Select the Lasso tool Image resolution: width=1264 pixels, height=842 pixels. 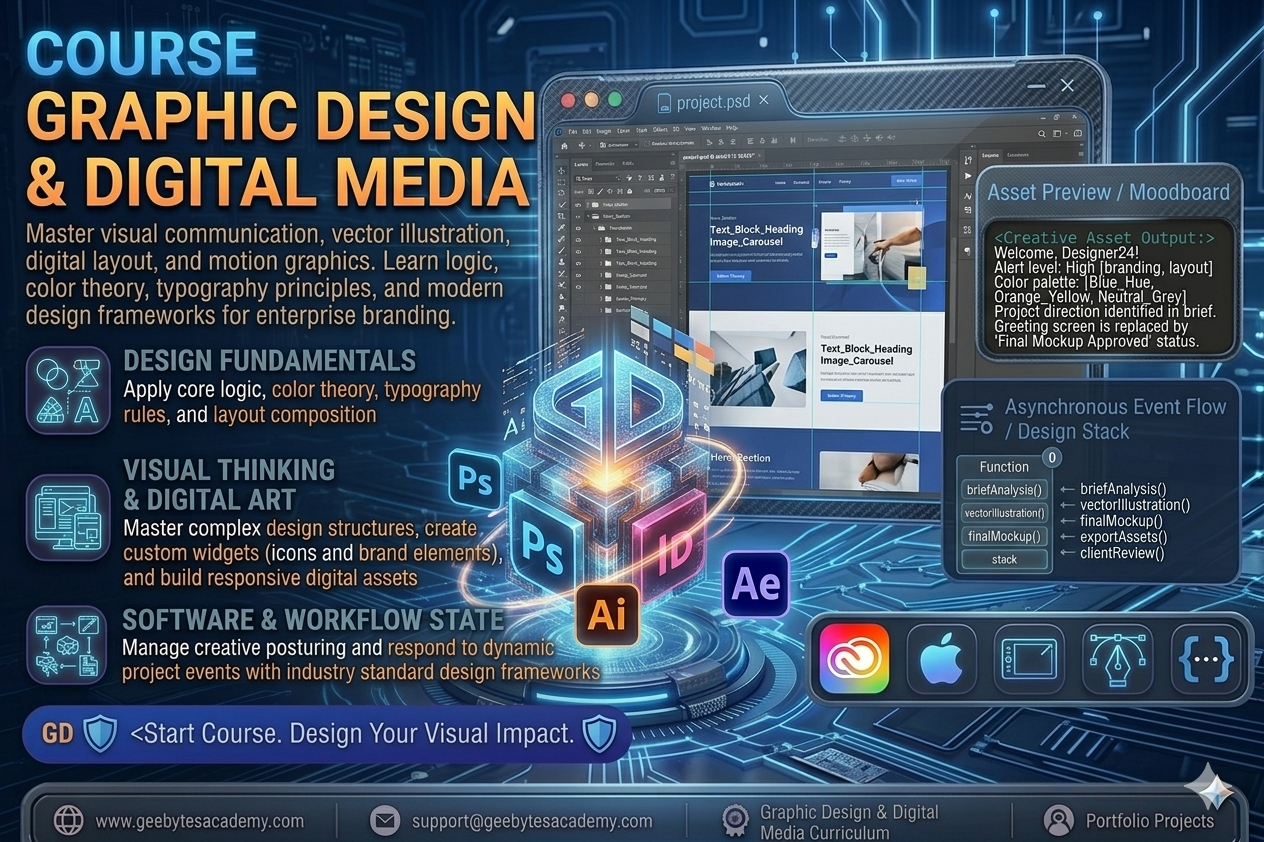point(561,193)
